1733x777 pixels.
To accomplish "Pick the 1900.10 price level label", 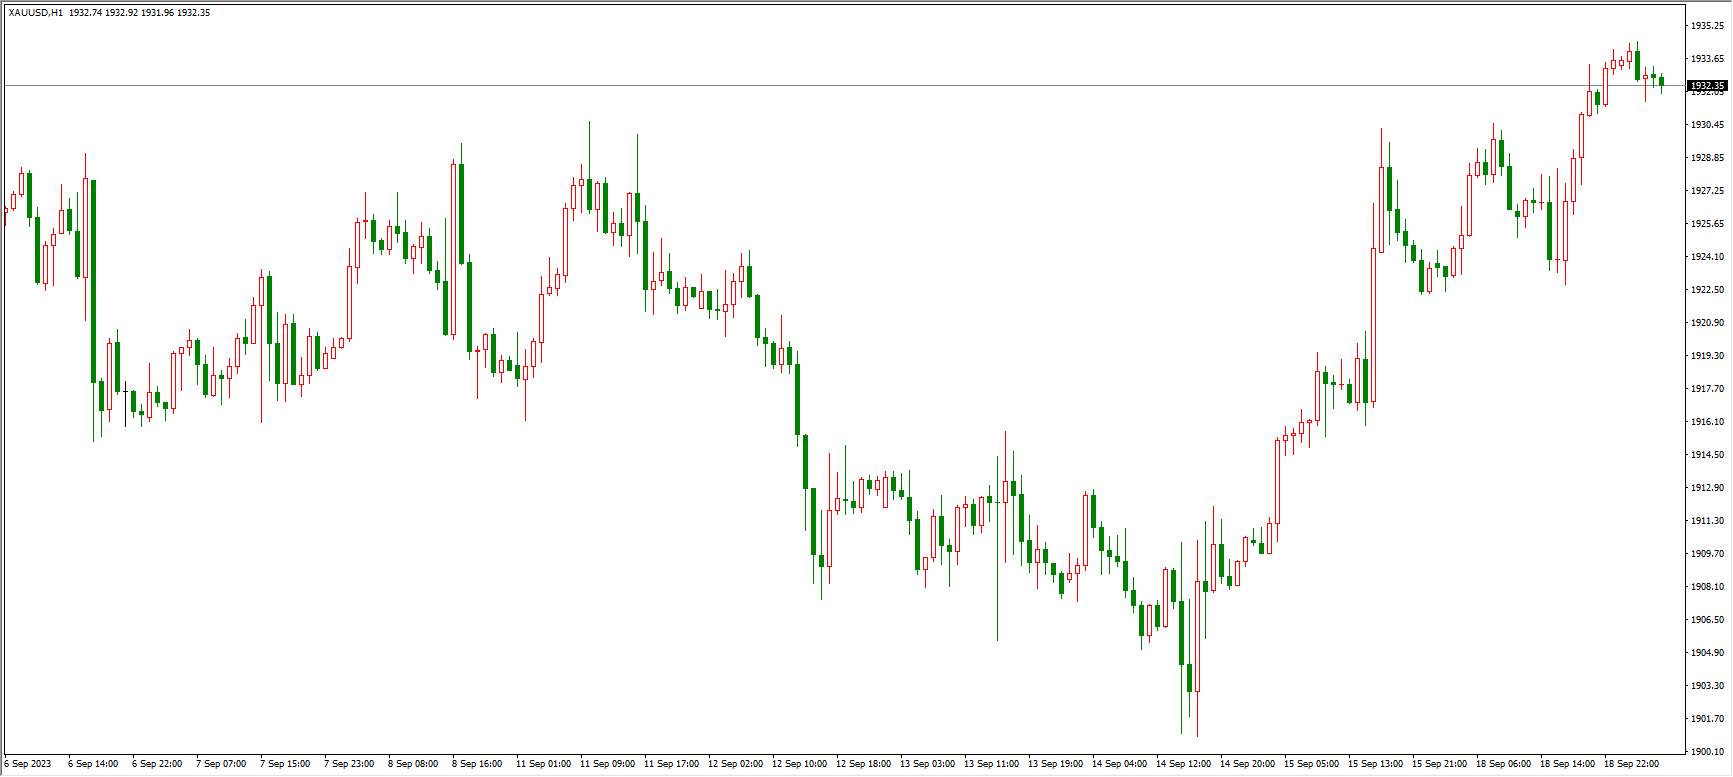I will (1707, 752).
